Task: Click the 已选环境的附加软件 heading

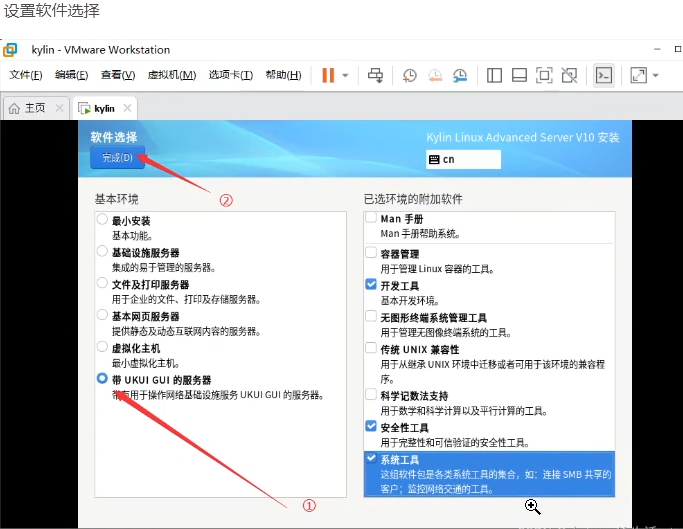Action: coord(413,199)
